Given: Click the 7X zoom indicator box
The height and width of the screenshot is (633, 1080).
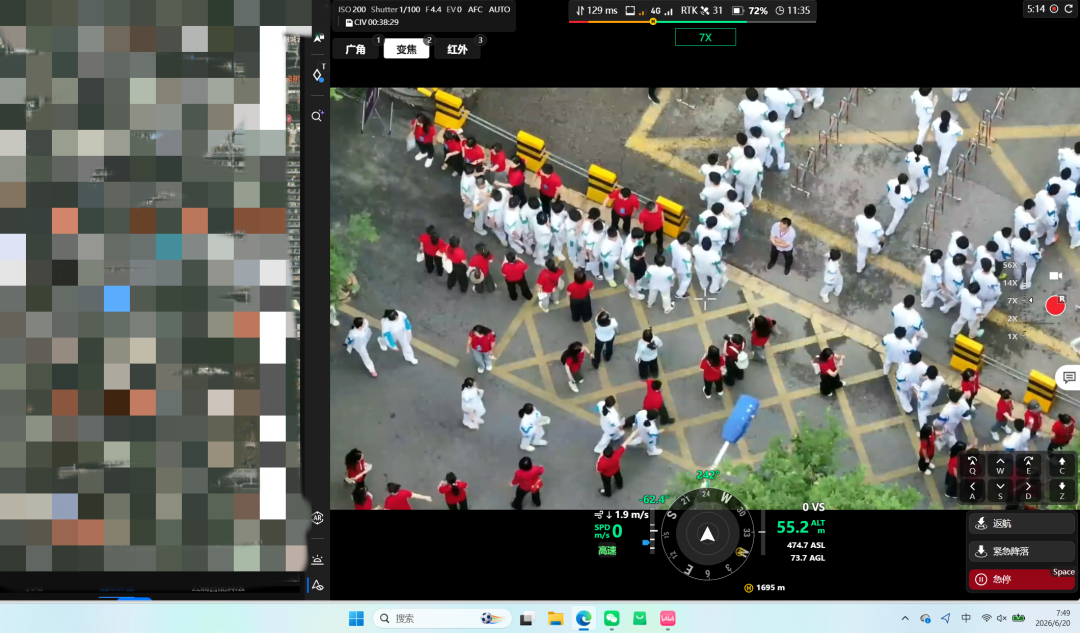Looking at the screenshot, I should (x=705, y=37).
